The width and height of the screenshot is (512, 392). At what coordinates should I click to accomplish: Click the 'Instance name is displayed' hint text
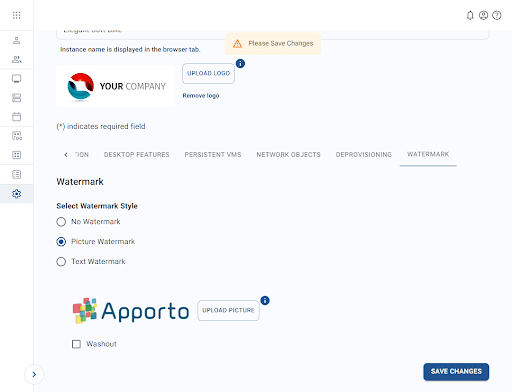pos(130,50)
